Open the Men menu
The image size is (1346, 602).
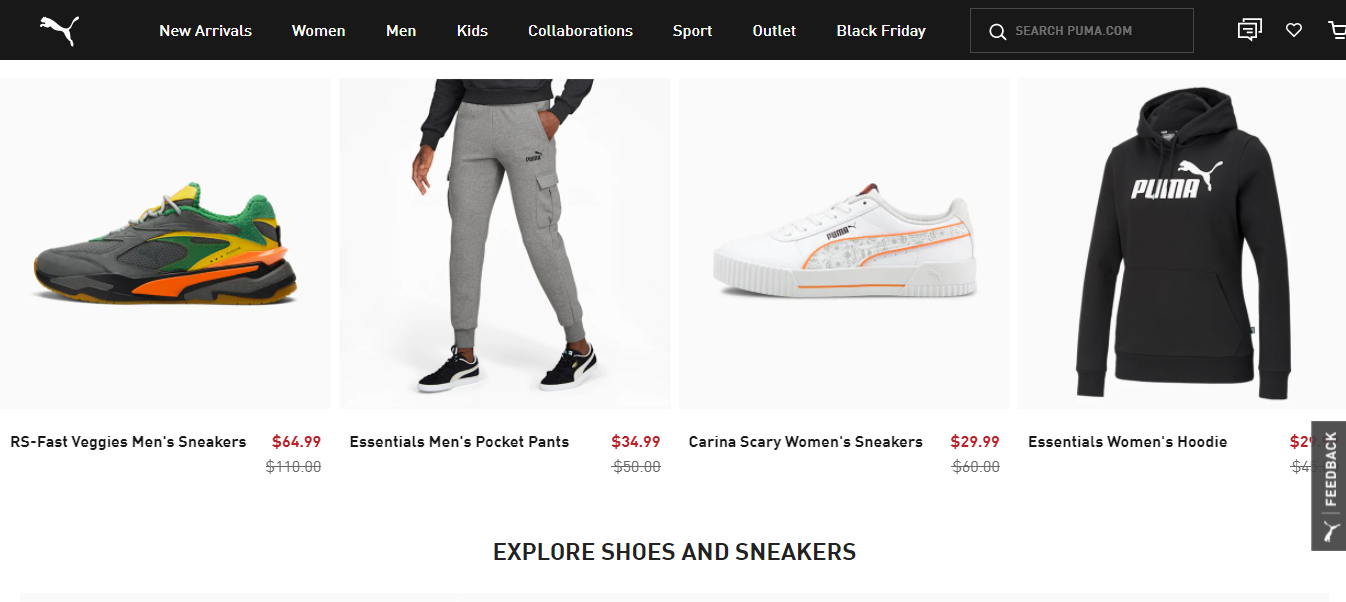coord(401,31)
